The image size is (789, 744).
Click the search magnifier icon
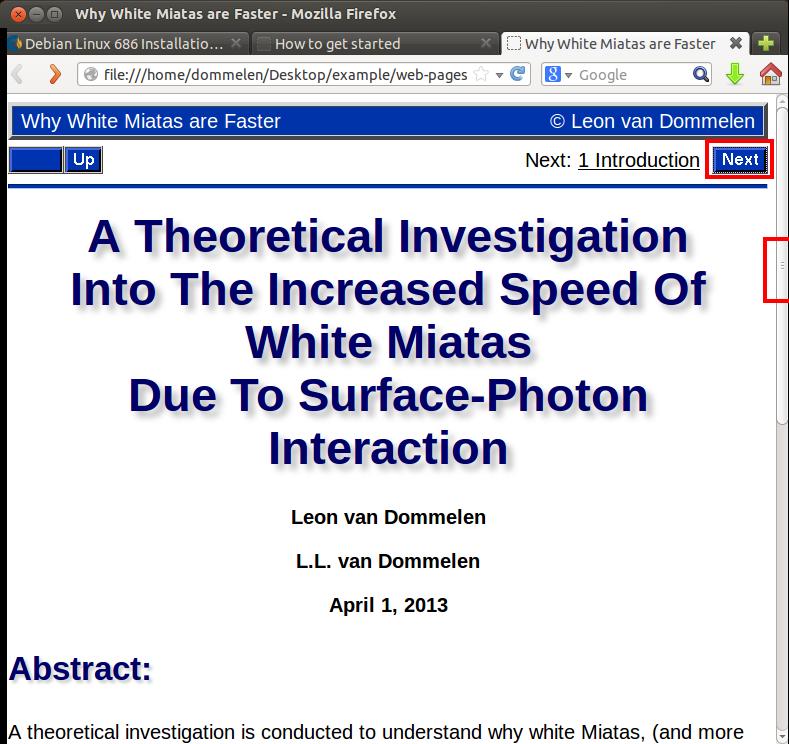[x=700, y=74]
